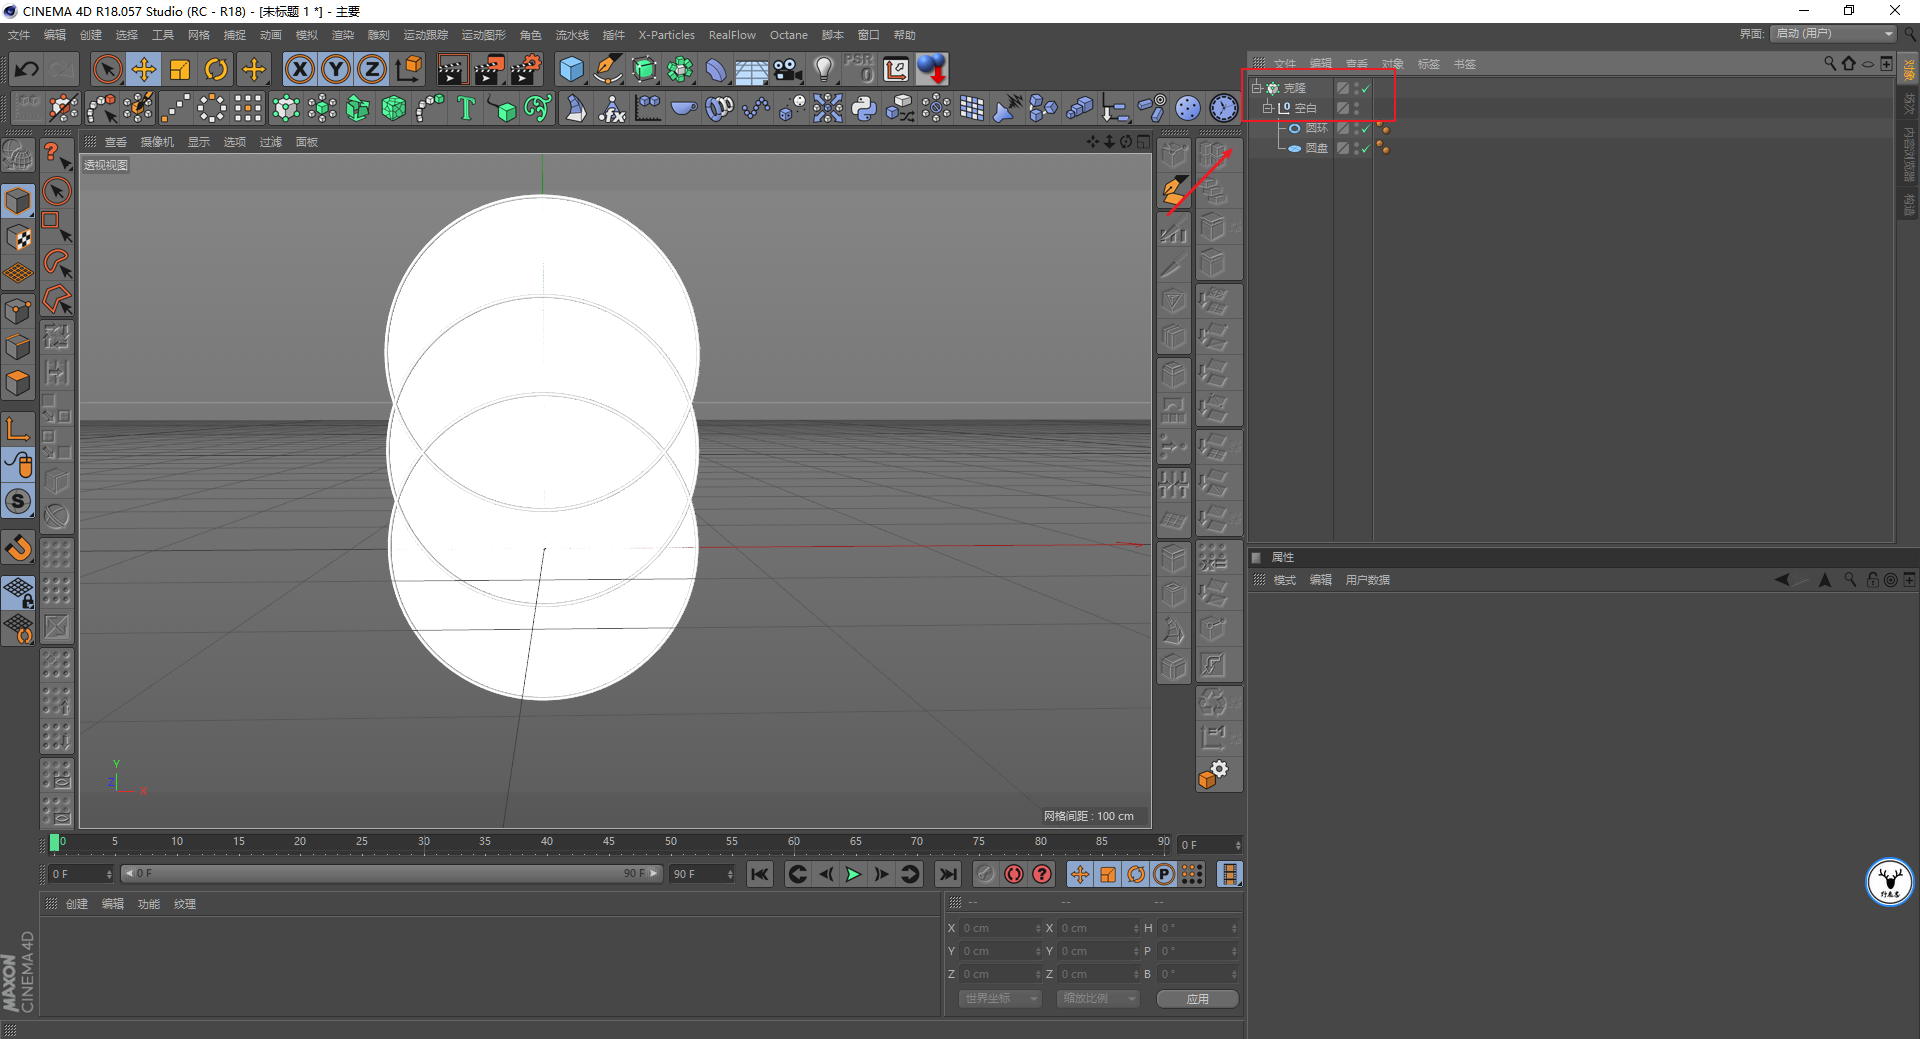Open the Octane menu
Viewport: 1920px width, 1039px height.
pos(788,35)
